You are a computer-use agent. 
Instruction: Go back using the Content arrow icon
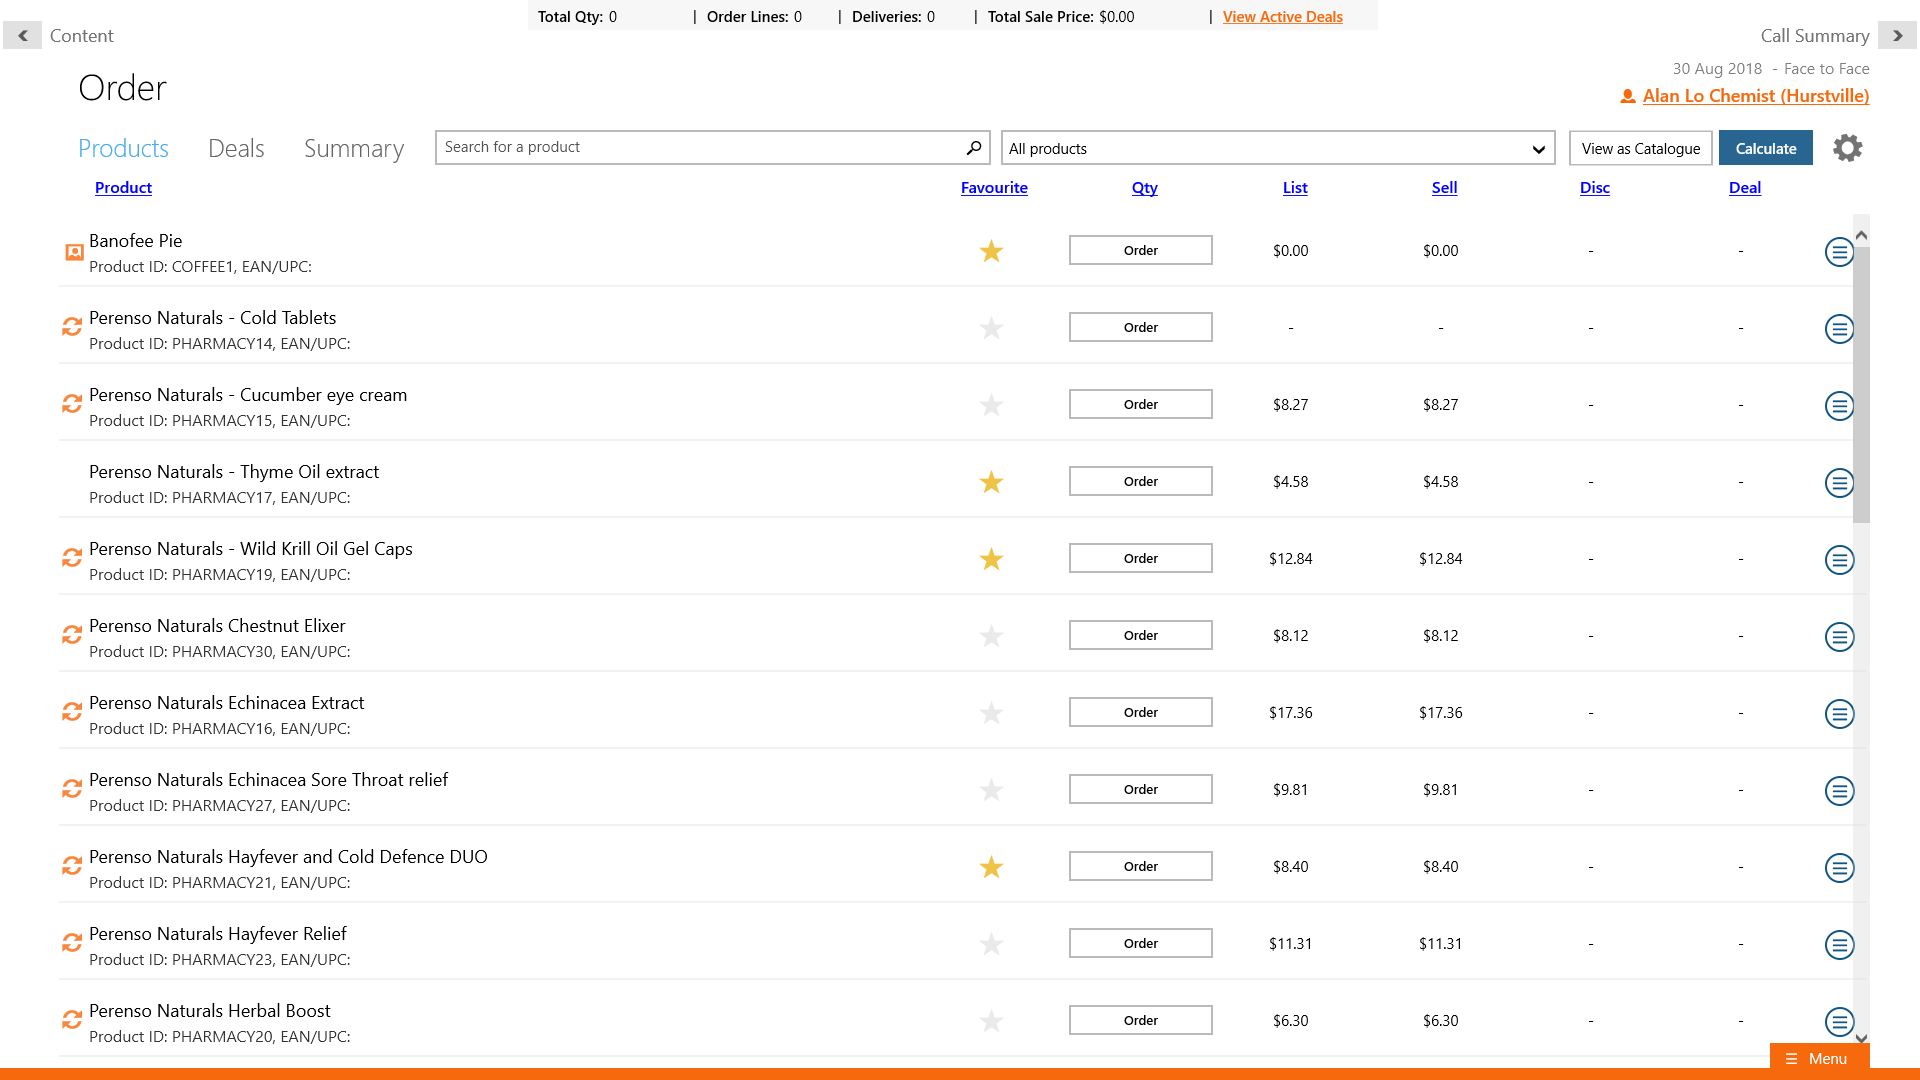coord(22,36)
